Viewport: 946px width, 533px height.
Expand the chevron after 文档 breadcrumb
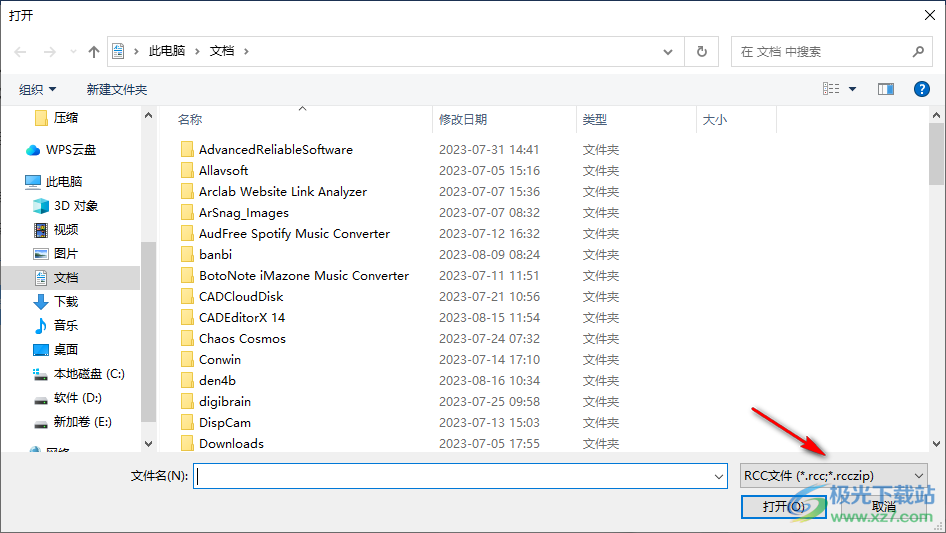pos(246,51)
